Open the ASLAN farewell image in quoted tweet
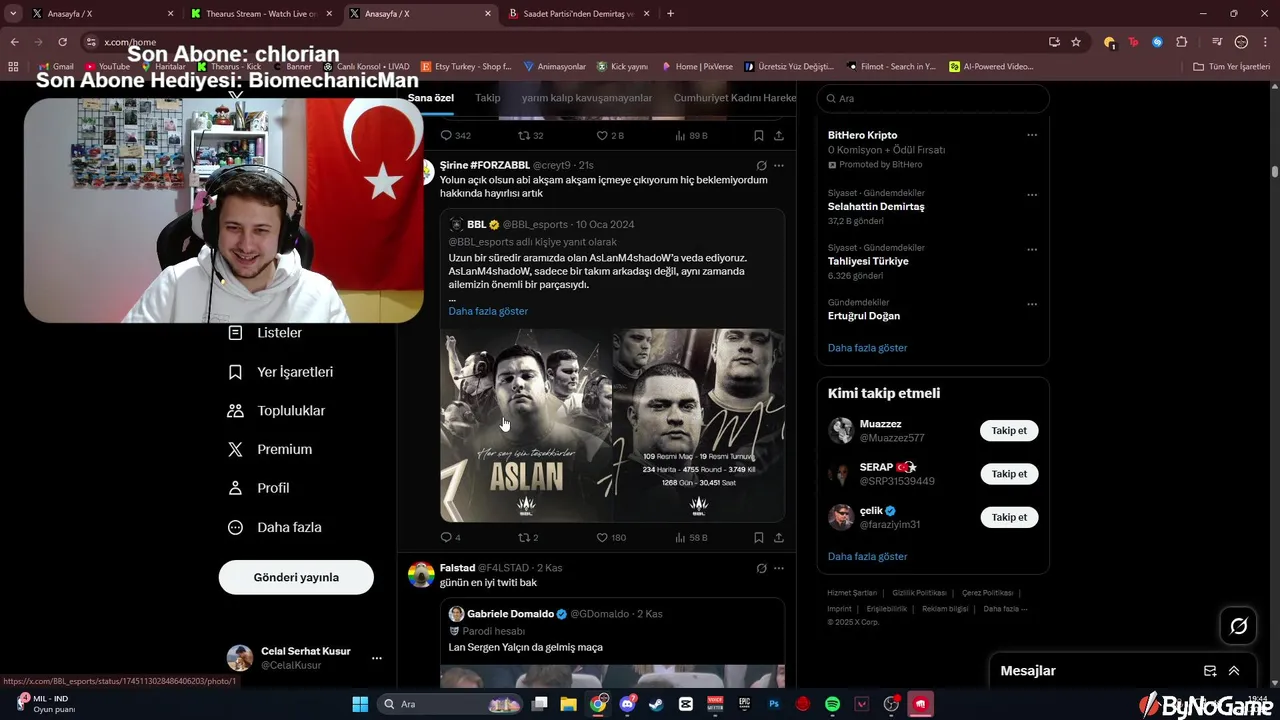 coord(526,425)
